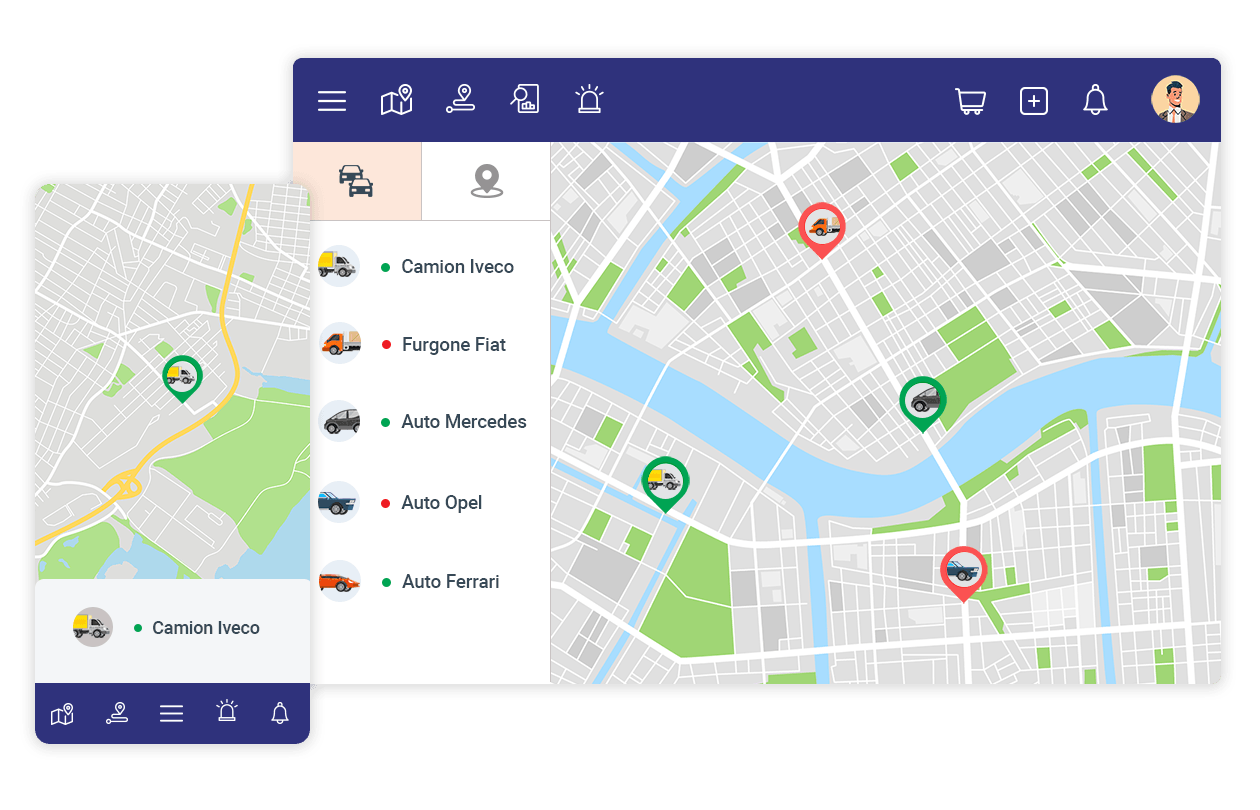Image resolution: width=1260 pixels, height=810 pixels.
Task: Select Auto Opel from the vehicle list
Action: [440, 502]
